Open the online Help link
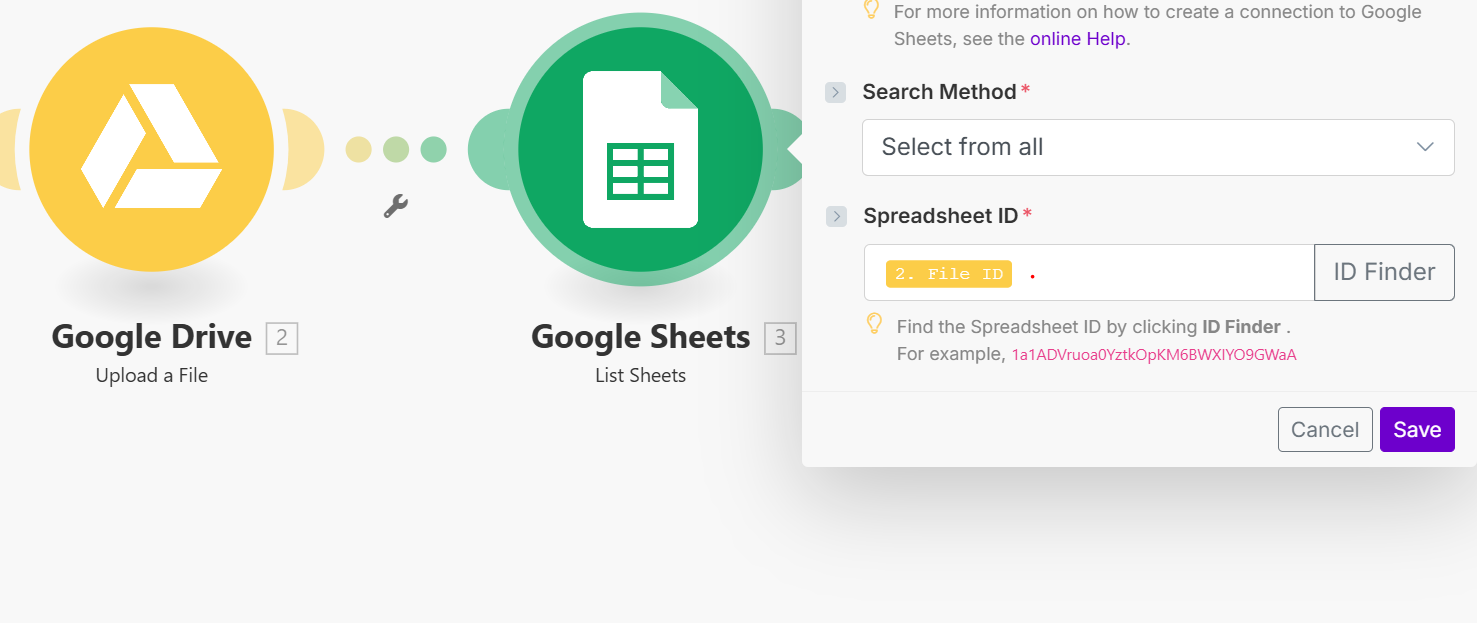 coord(1078,39)
